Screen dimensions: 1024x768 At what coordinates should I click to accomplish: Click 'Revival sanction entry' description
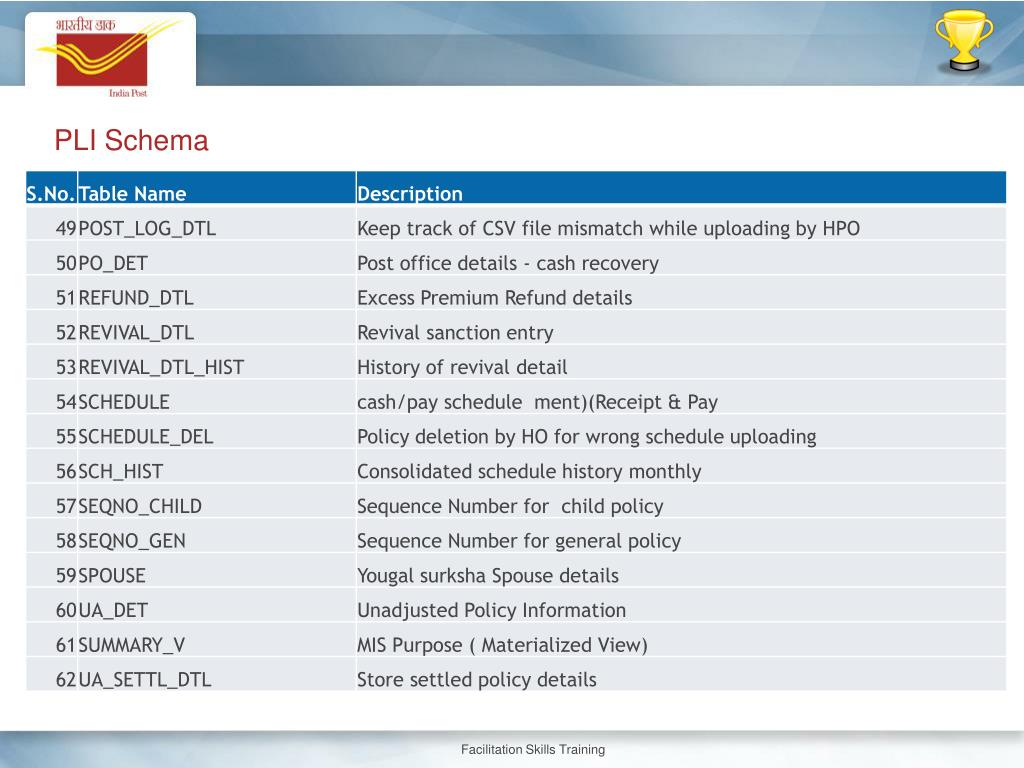tap(455, 332)
